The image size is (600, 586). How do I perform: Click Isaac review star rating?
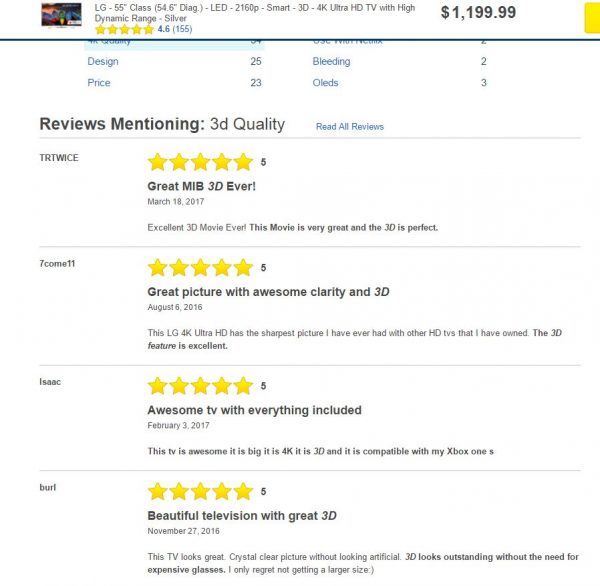point(201,386)
